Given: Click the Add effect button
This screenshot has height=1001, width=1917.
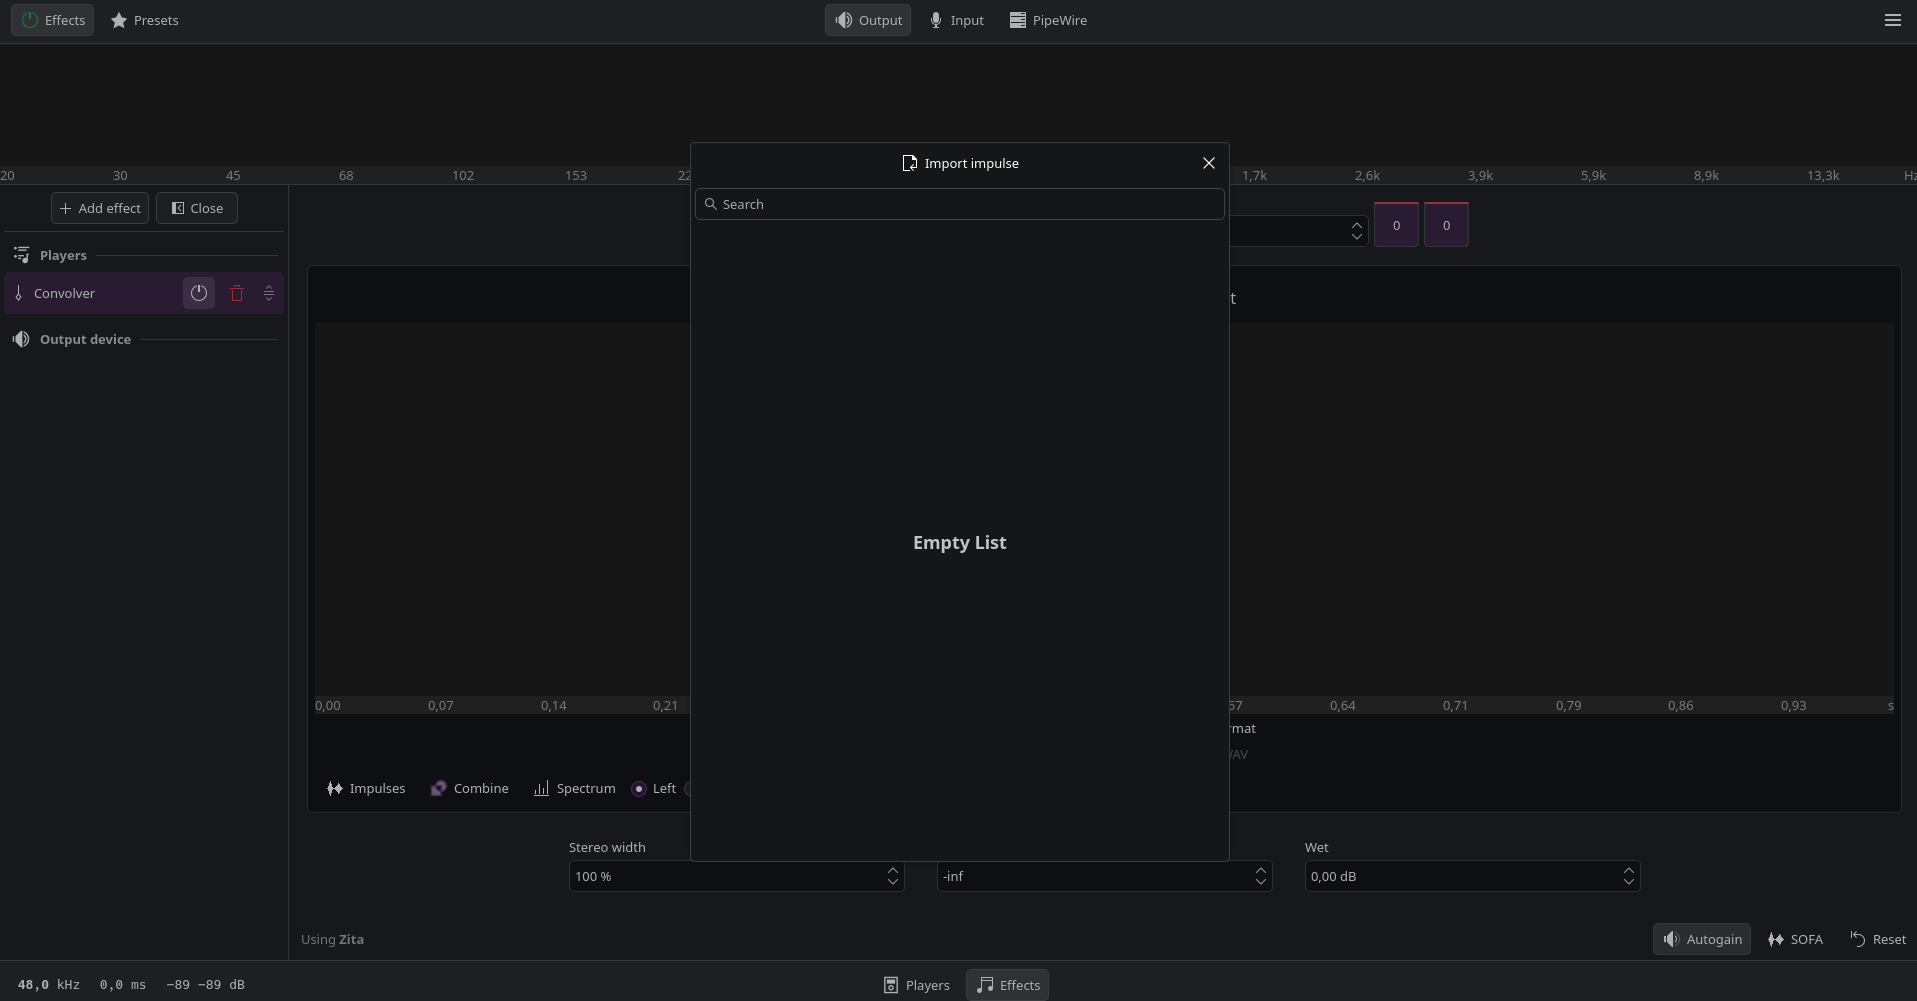Looking at the screenshot, I should point(100,208).
